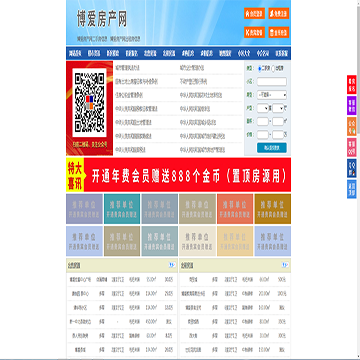Screen dimensions: 360x360
Task: Click the maximum 价格 input box
Action: (x=278, y=135)
